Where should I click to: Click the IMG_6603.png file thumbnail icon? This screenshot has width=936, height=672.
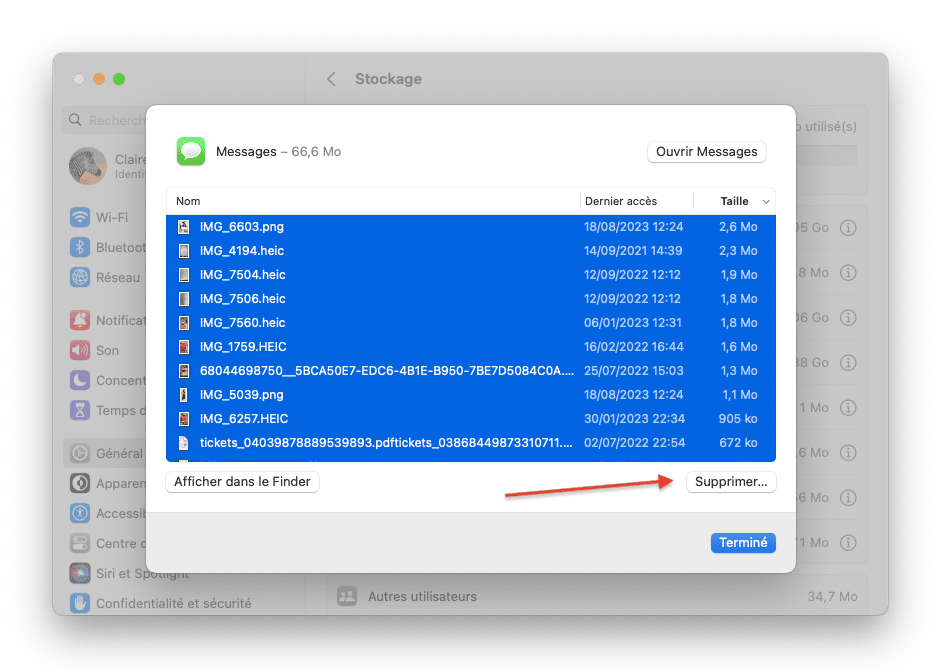tap(183, 227)
